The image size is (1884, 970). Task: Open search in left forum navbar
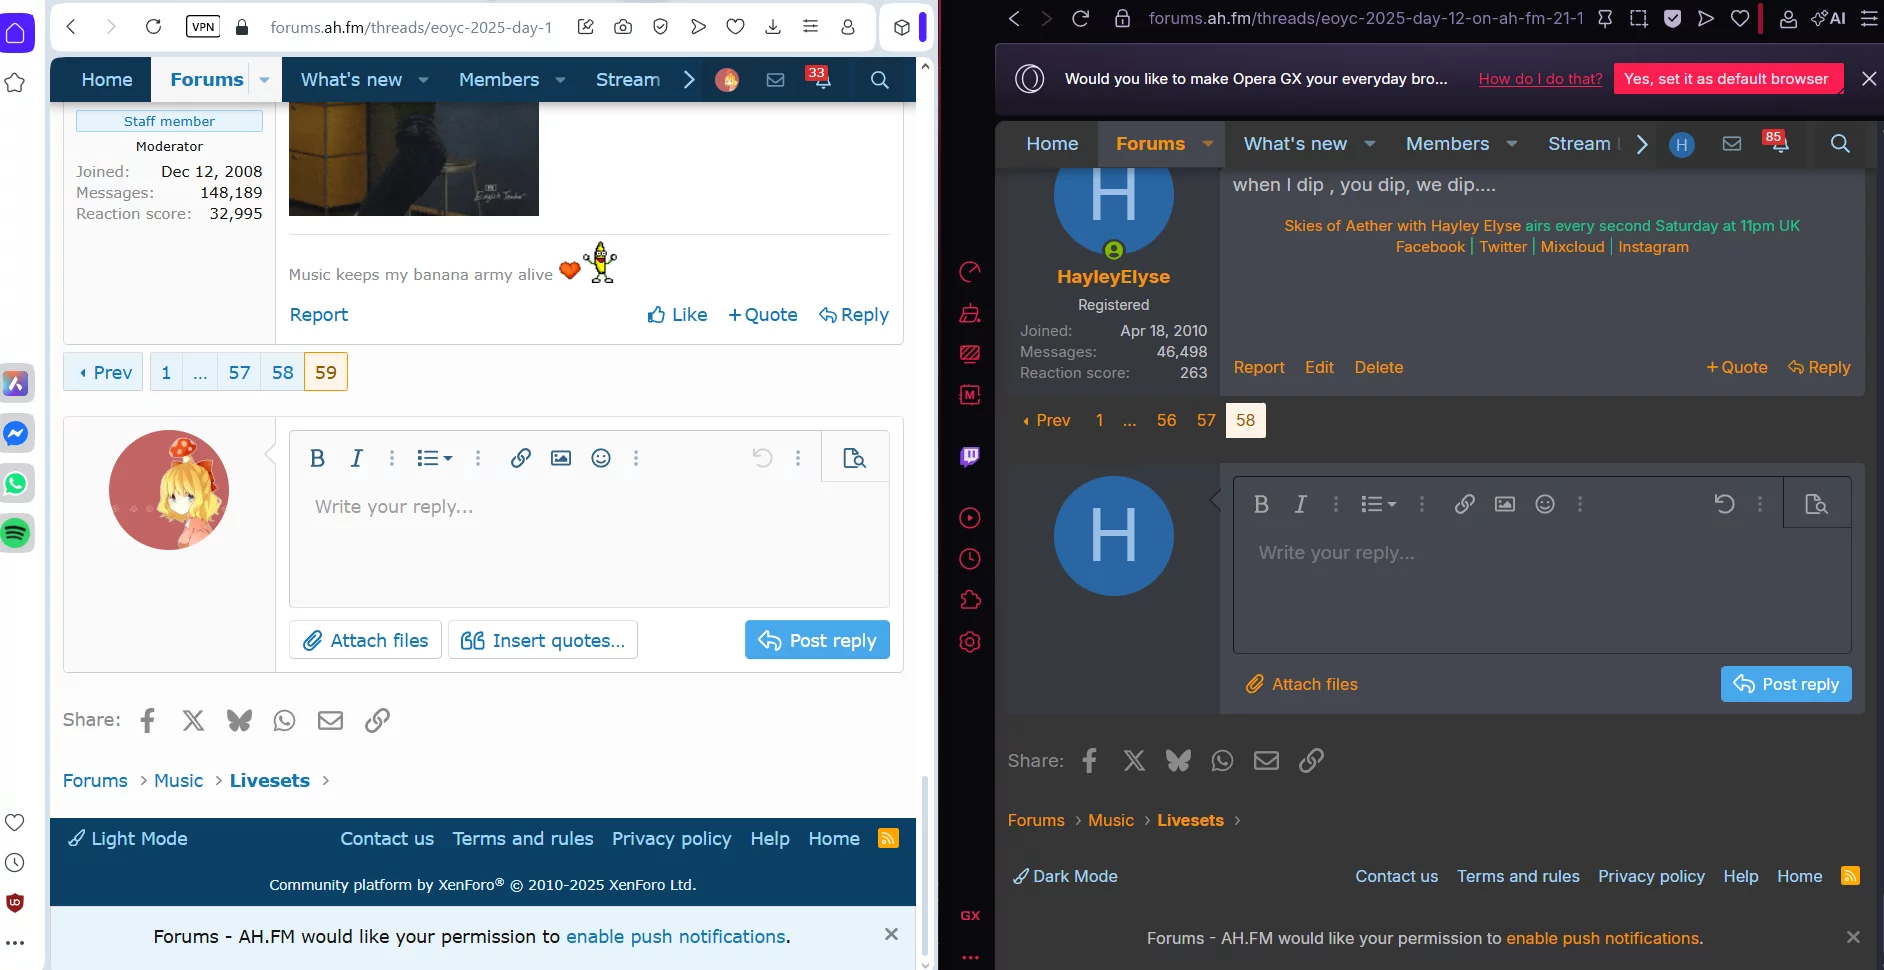click(x=879, y=80)
